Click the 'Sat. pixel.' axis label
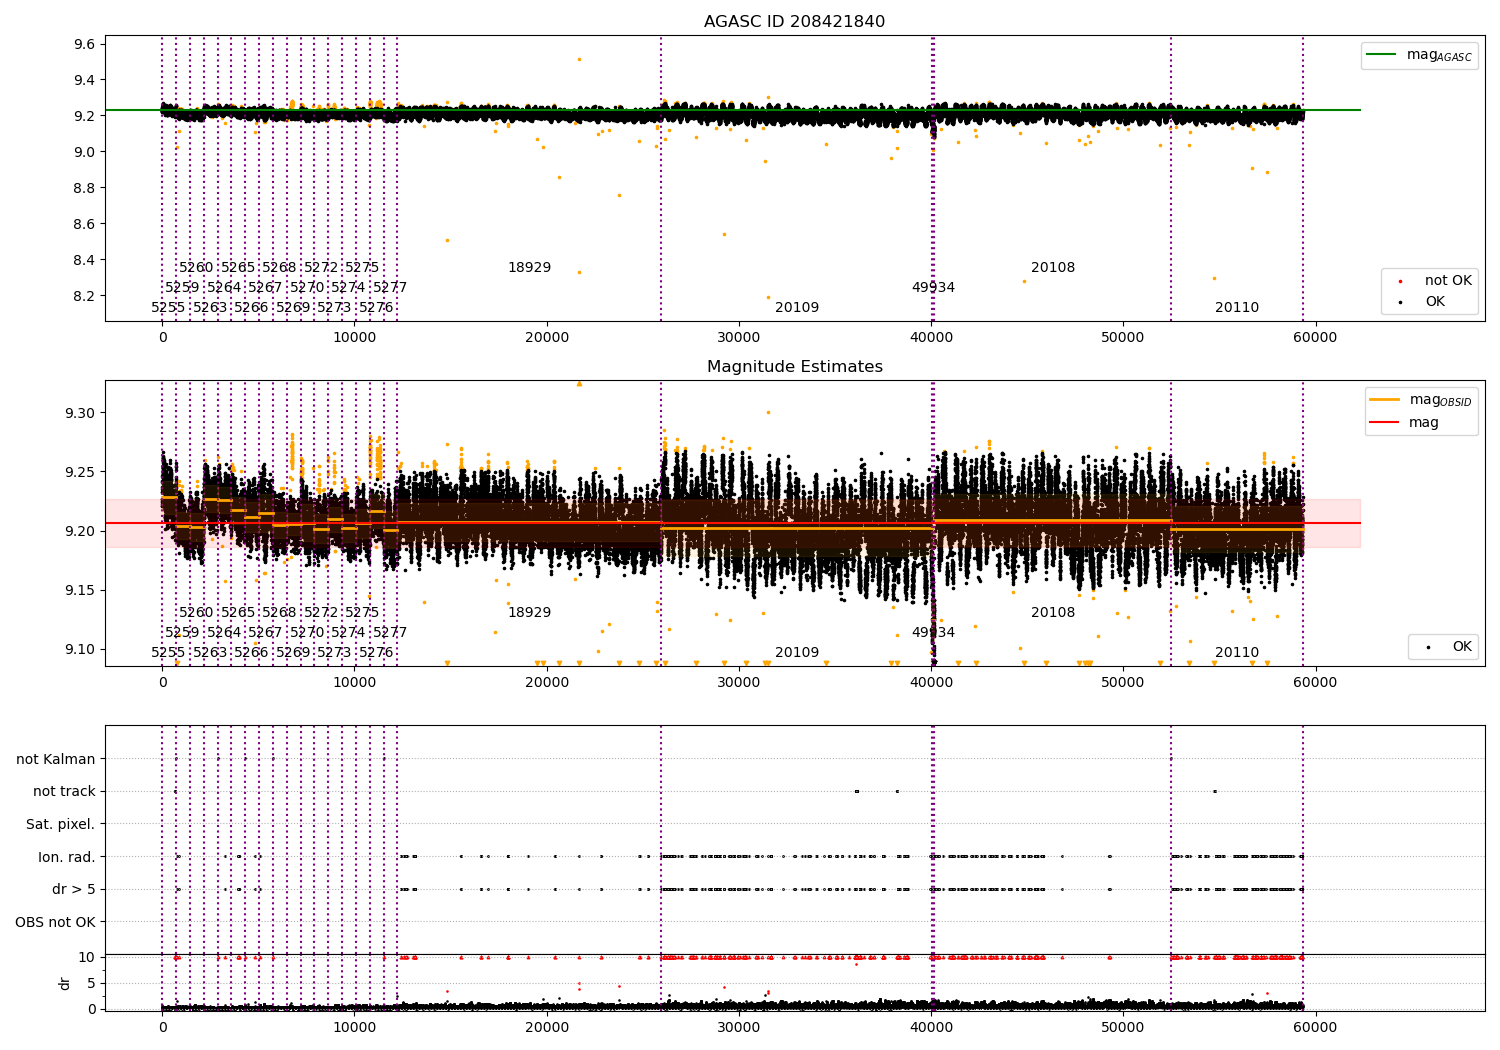The image size is (1500, 1050). click(x=61, y=824)
